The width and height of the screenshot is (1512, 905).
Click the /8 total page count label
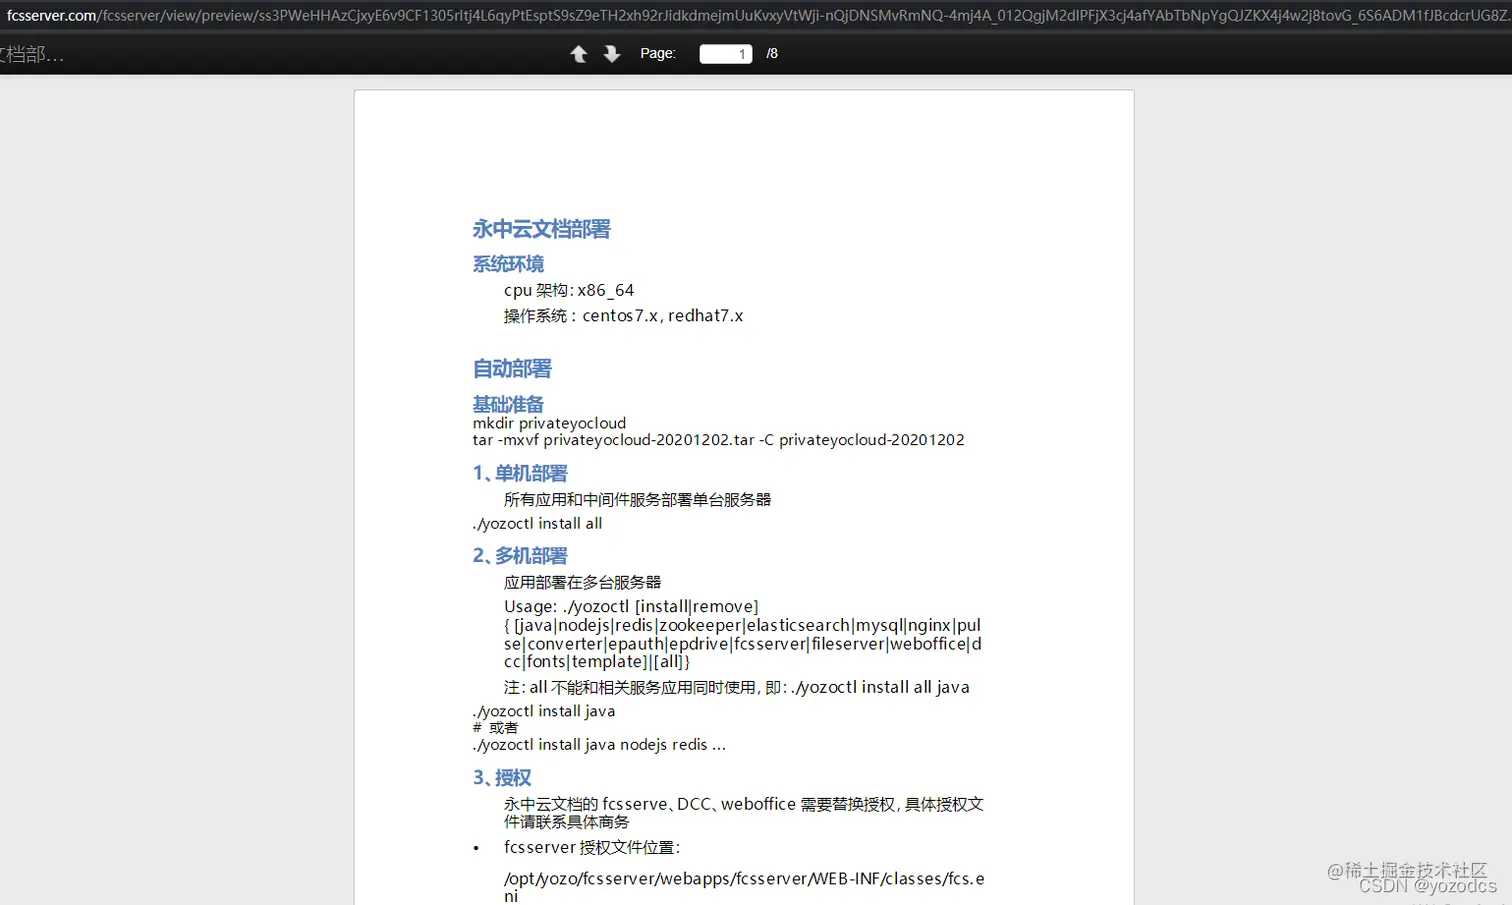coord(771,53)
